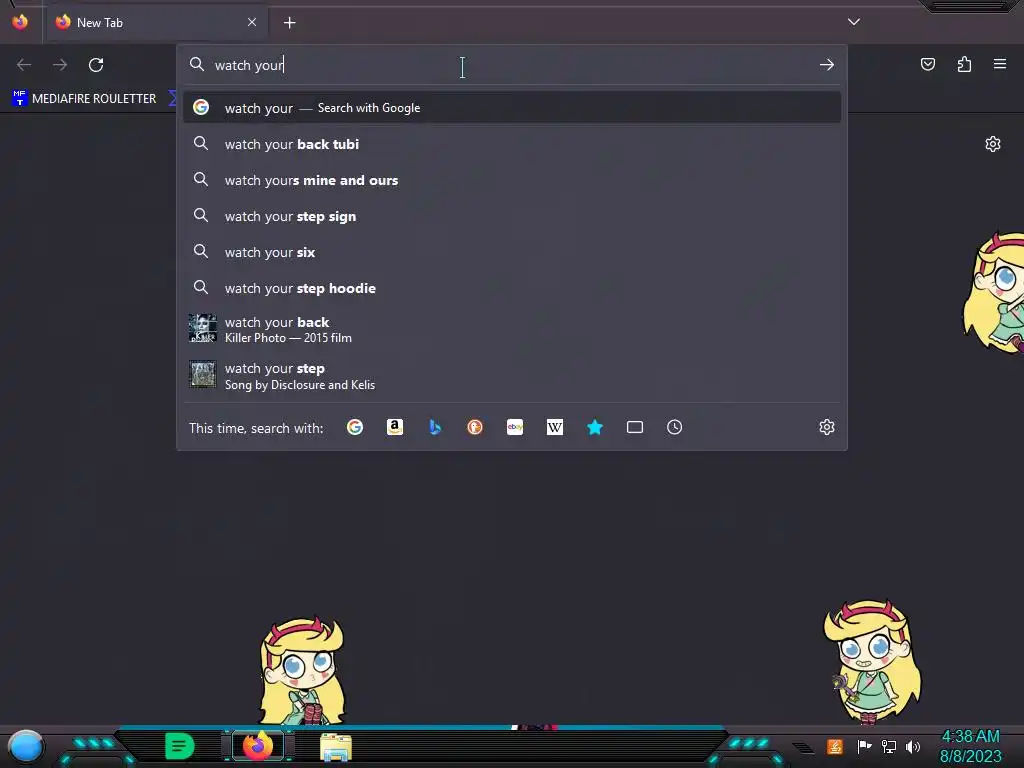
Task: Search this time with Amazon
Action: pyautogui.click(x=394, y=427)
